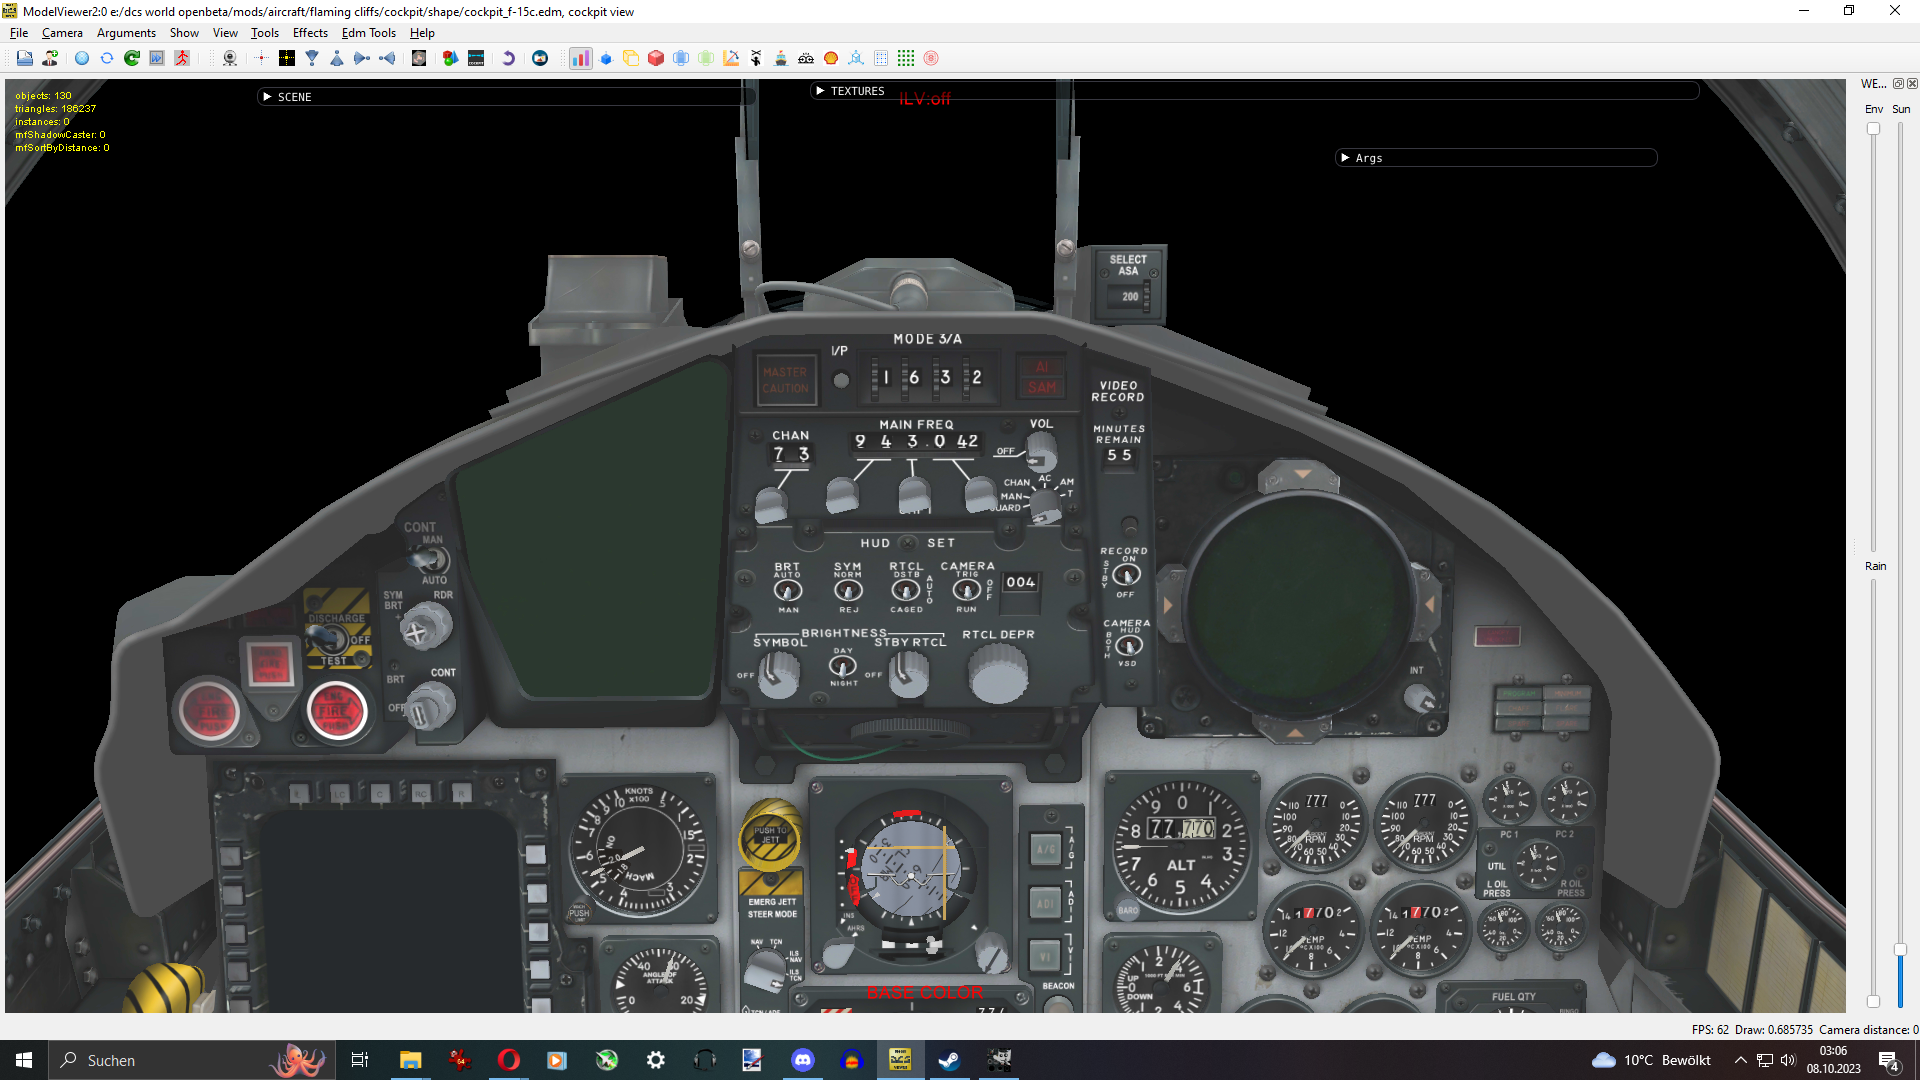Viewport: 1920px width, 1080px height.
Task: Click the red ILV:off overlay text
Action: (x=925, y=99)
